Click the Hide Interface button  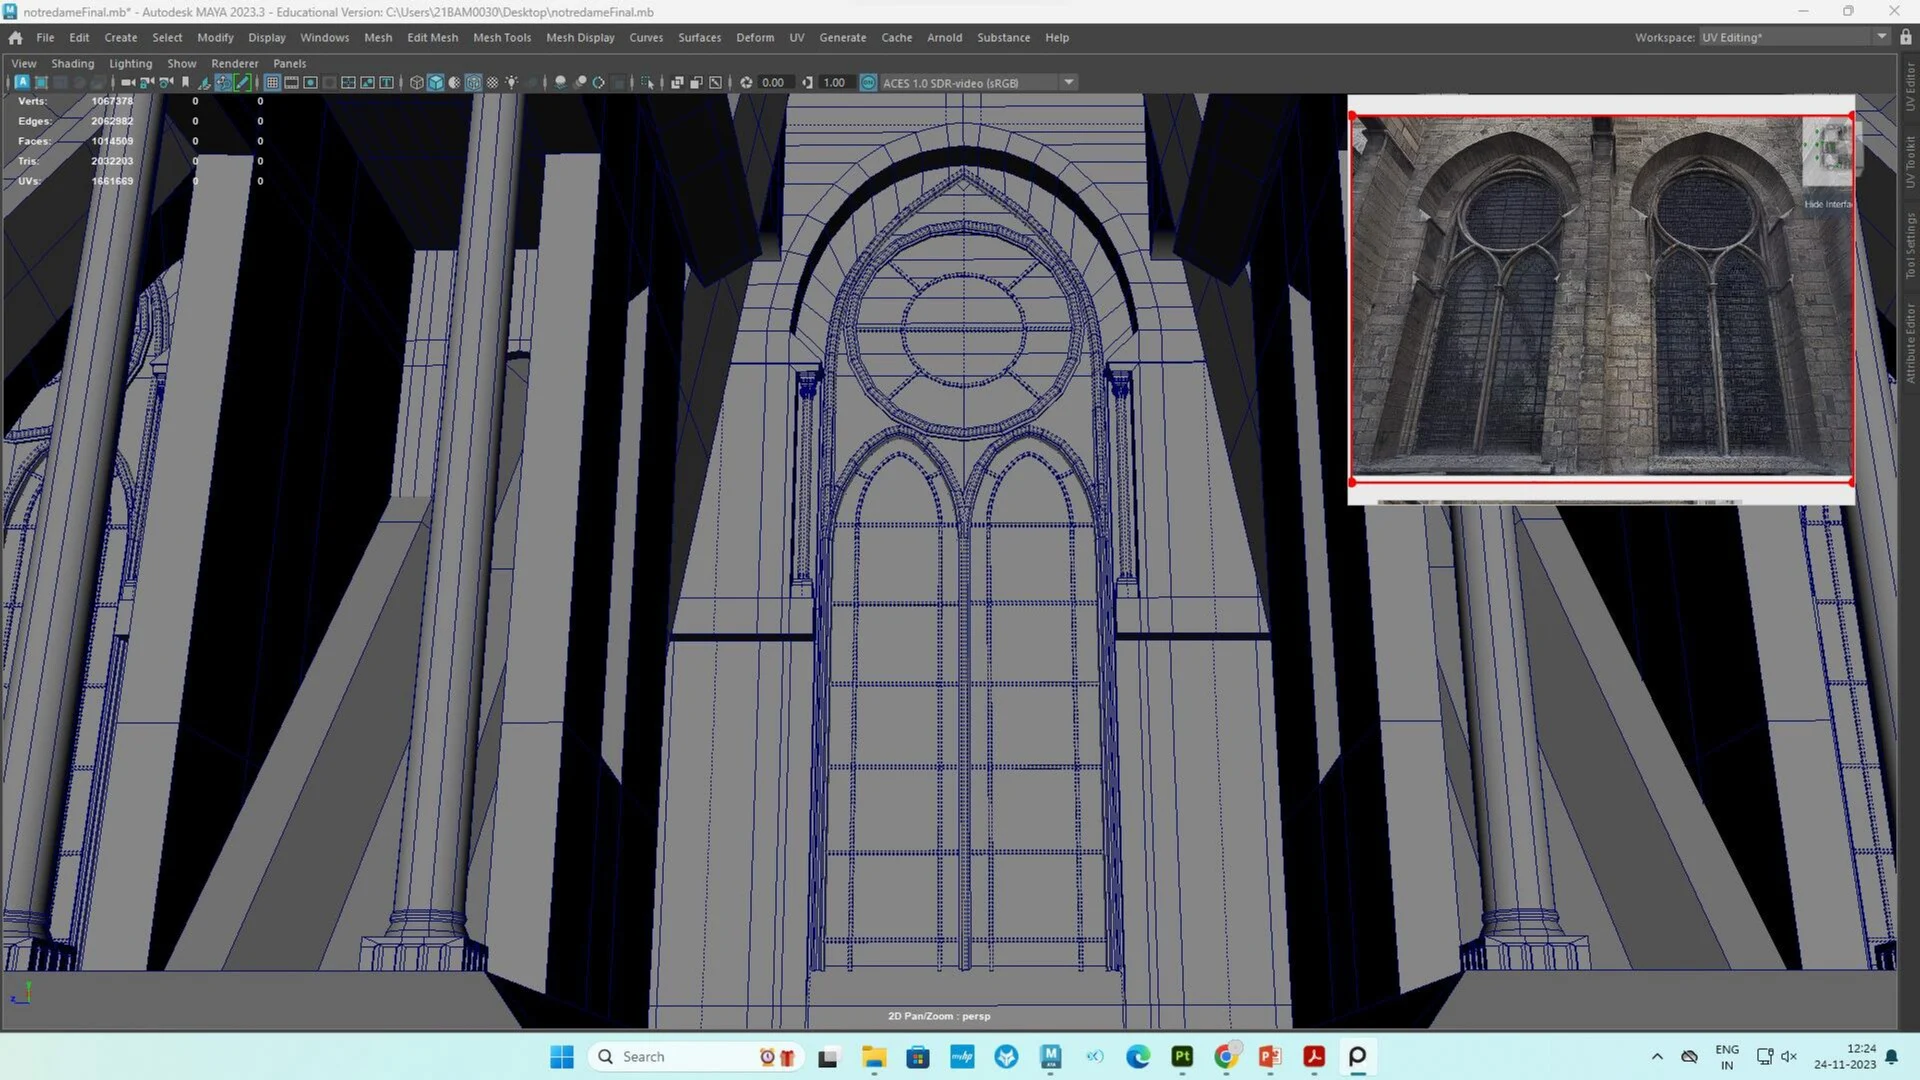(x=1828, y=204)
